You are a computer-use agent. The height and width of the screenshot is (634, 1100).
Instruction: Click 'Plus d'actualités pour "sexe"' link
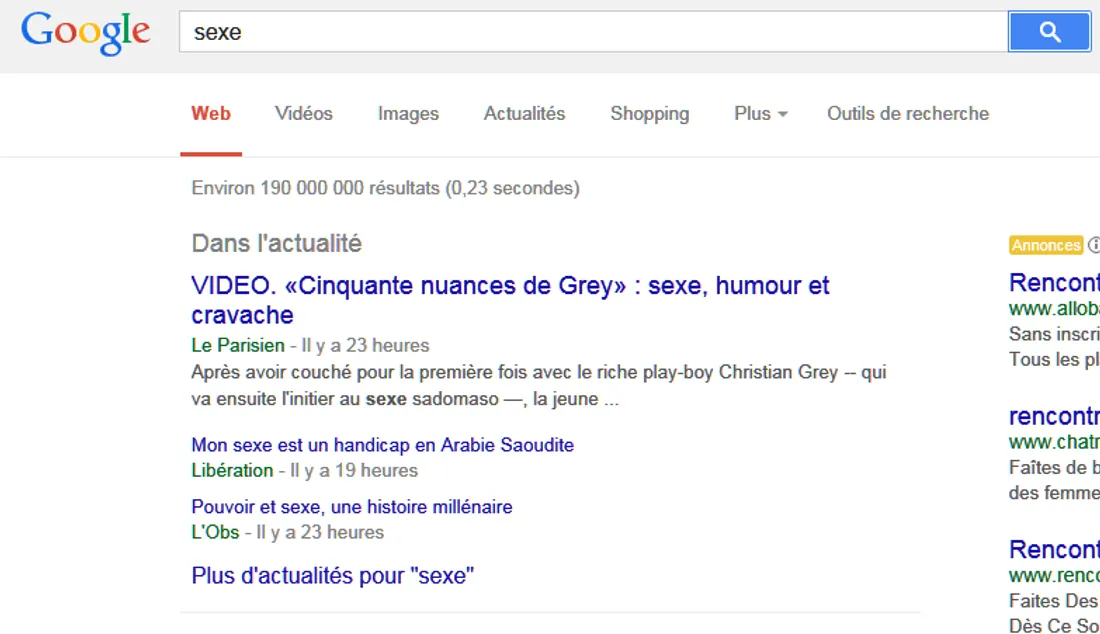pyautogui.click(x=332, y=576)
